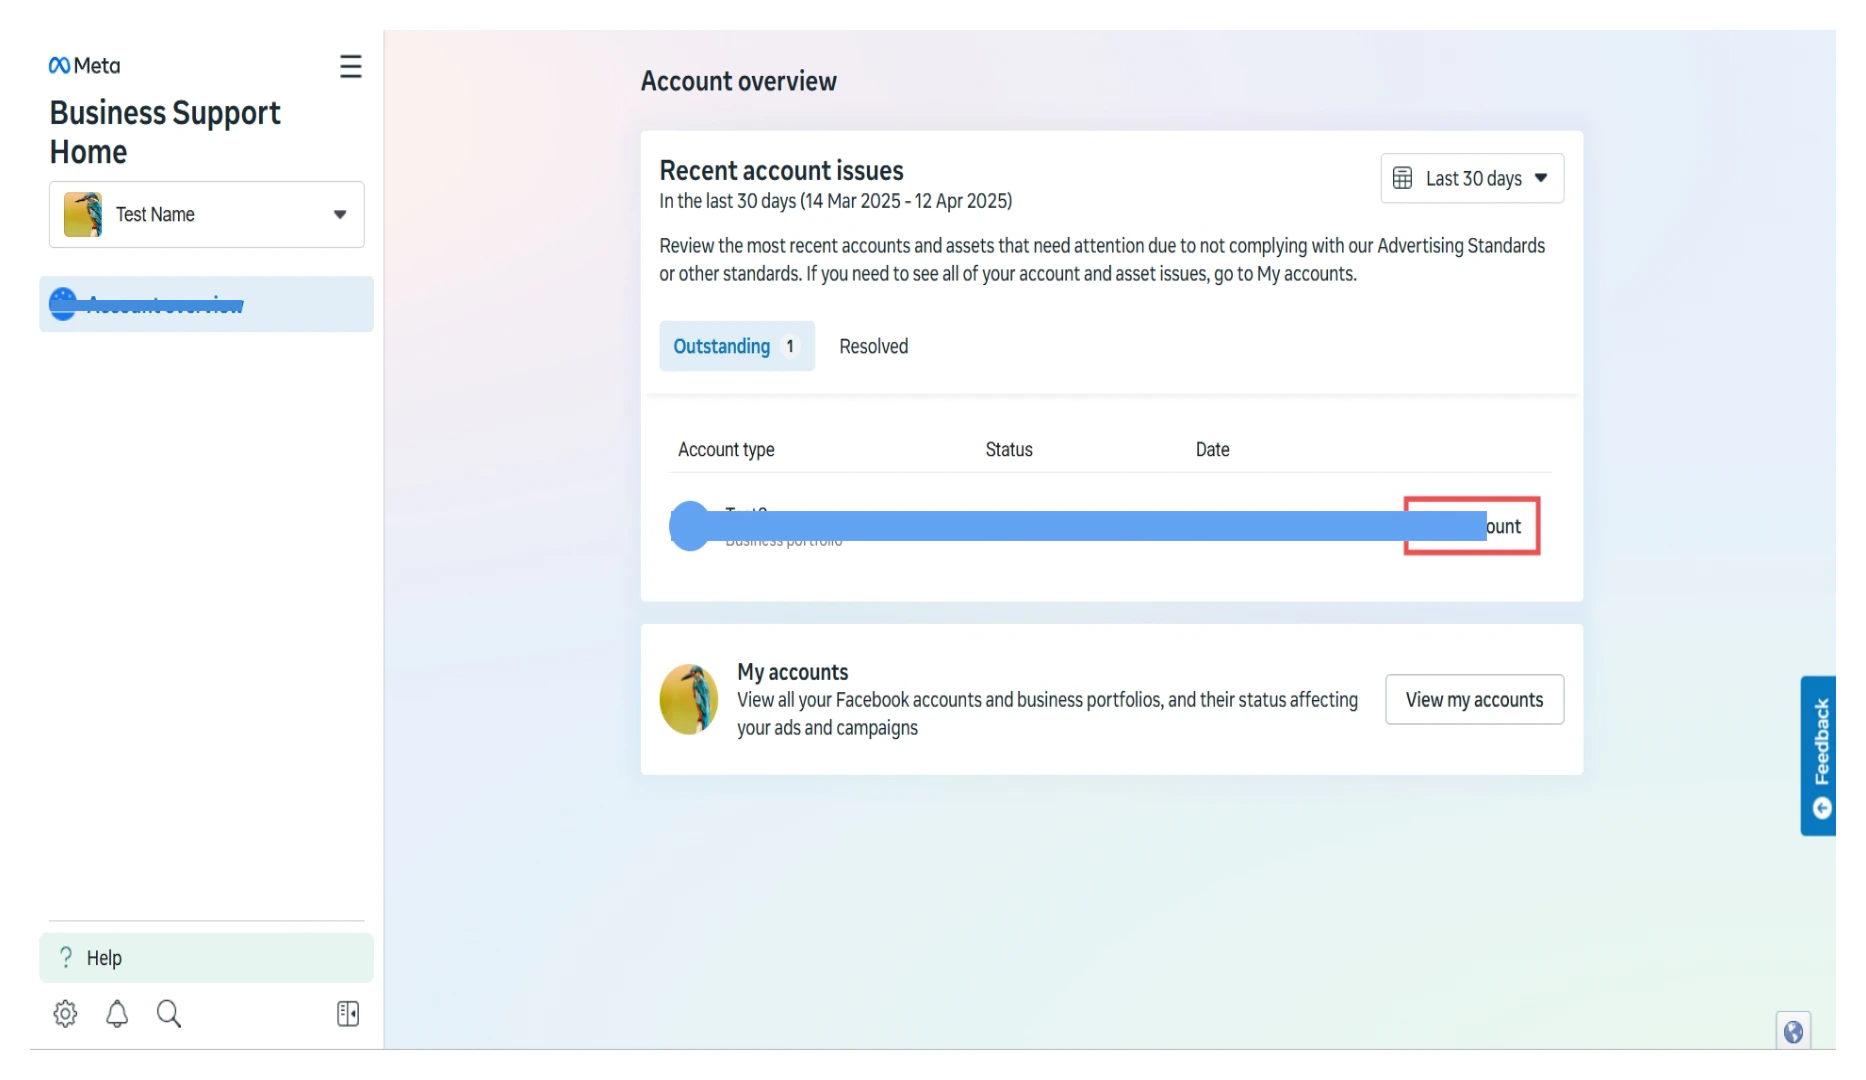Click the Status column header
This screenshot has height=1080, width=1866.
coord(1009,450)
